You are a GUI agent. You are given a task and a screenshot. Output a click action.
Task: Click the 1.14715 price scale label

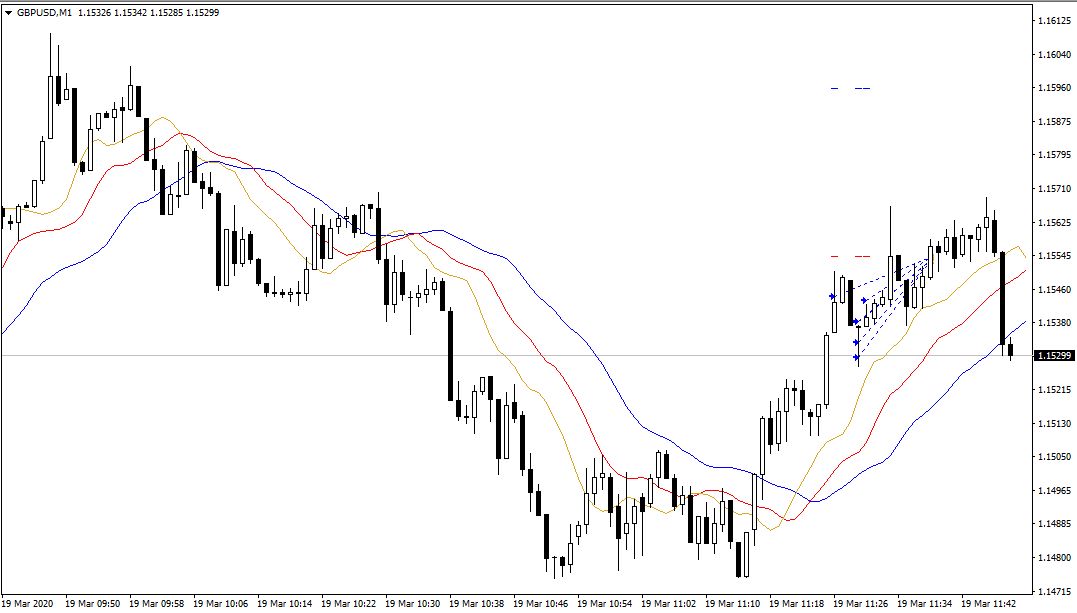pyautogui.click(x=1054, y=591)
